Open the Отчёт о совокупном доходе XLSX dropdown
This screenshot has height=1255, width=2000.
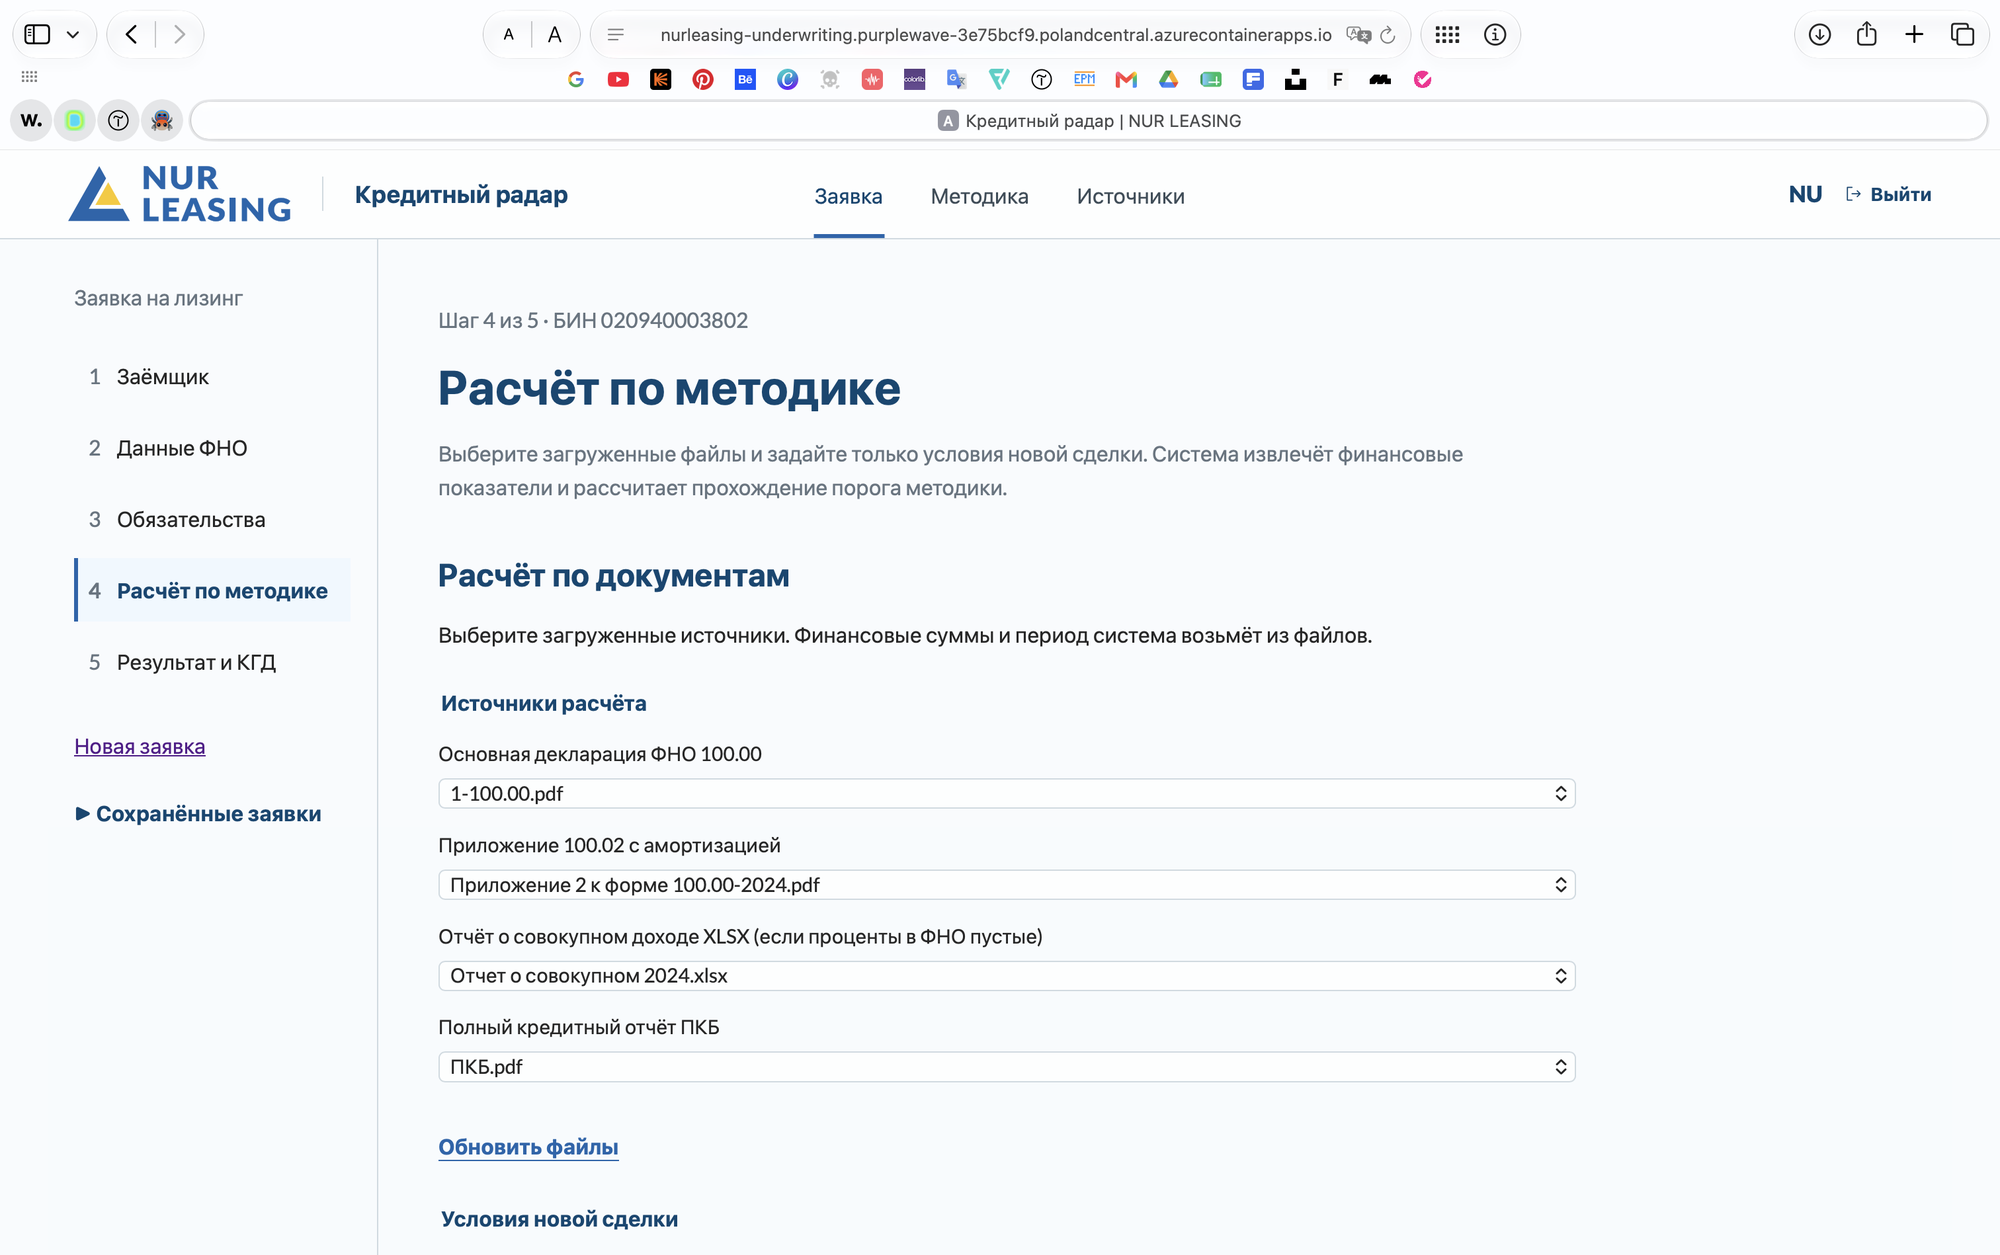pyautogui.click(x=1007, y=976)
